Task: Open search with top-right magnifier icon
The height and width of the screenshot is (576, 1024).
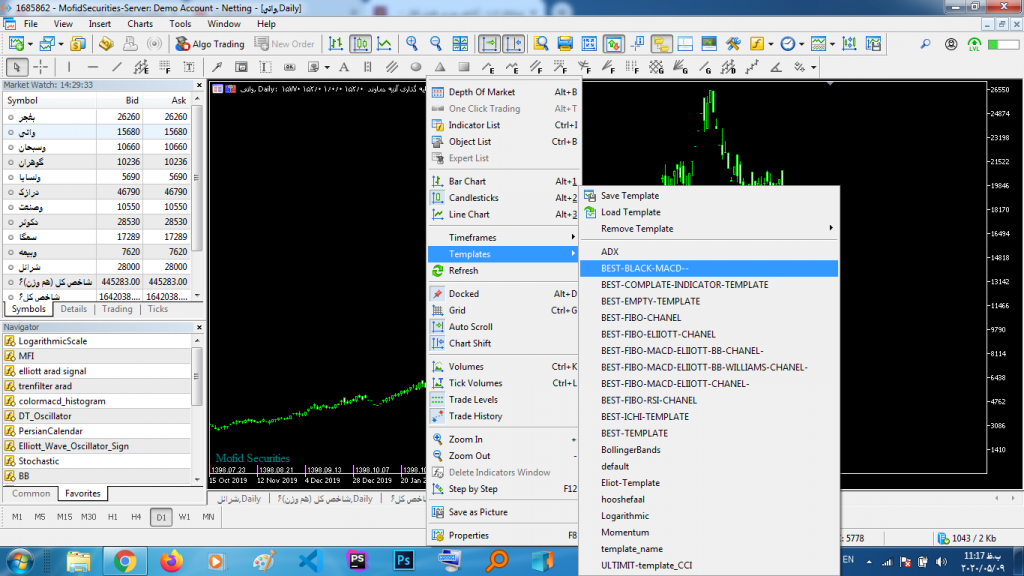Action: [x=923, y=44]
